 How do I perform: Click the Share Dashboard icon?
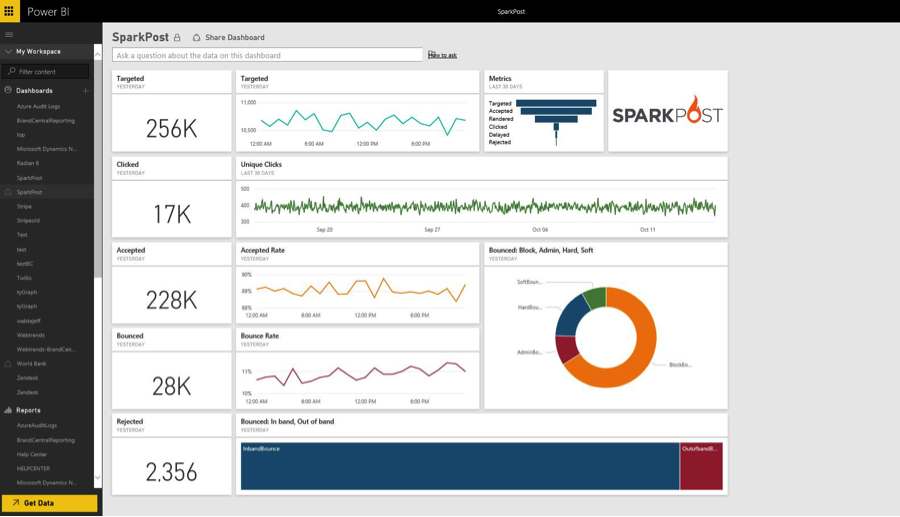pos(196,37)
